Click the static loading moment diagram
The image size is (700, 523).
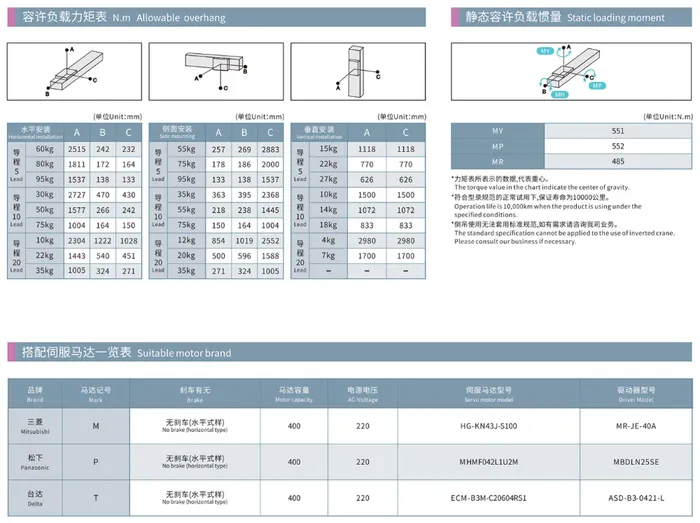coord(571,71)
